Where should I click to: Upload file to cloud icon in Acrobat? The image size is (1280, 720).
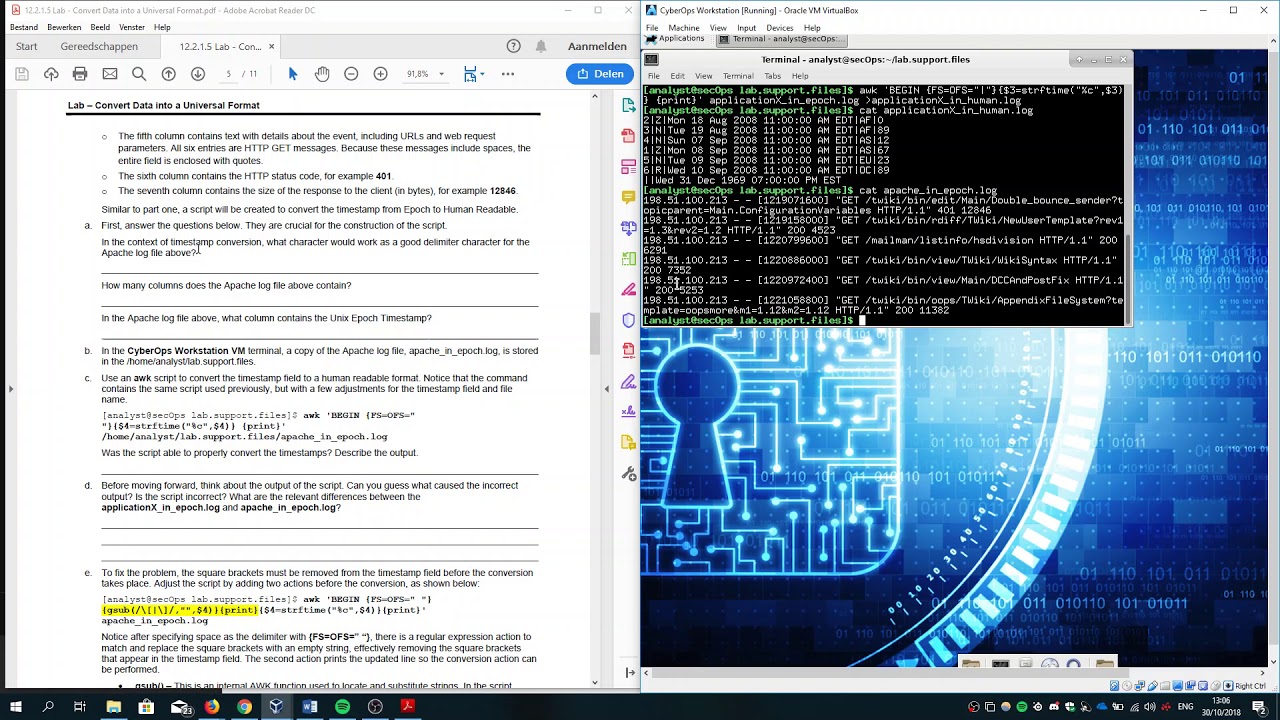pyautogui.click(x=51, y=74)
